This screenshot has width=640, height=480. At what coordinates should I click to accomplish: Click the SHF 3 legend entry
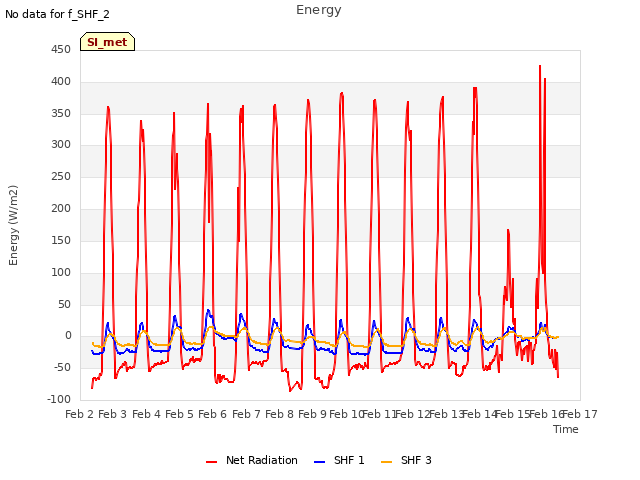406,460
